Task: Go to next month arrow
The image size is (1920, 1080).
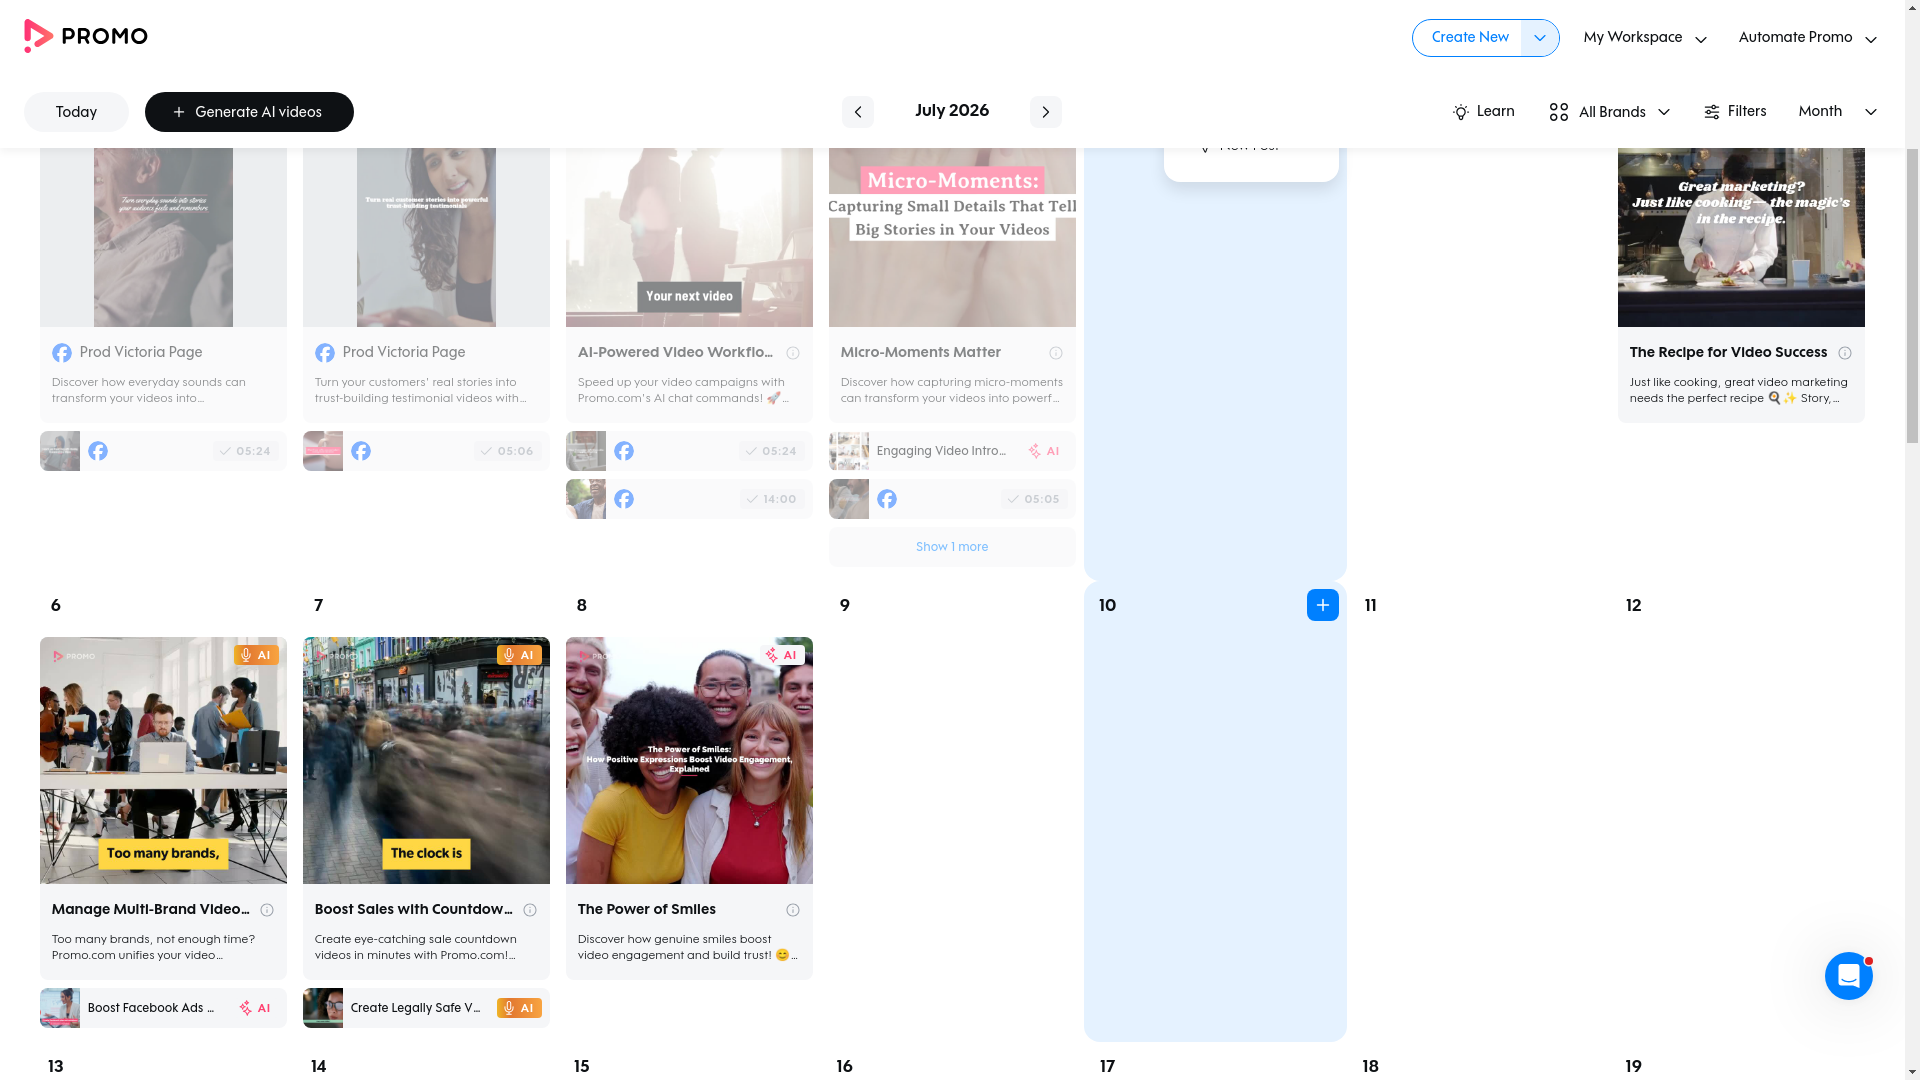Action: pos(1045,112)
